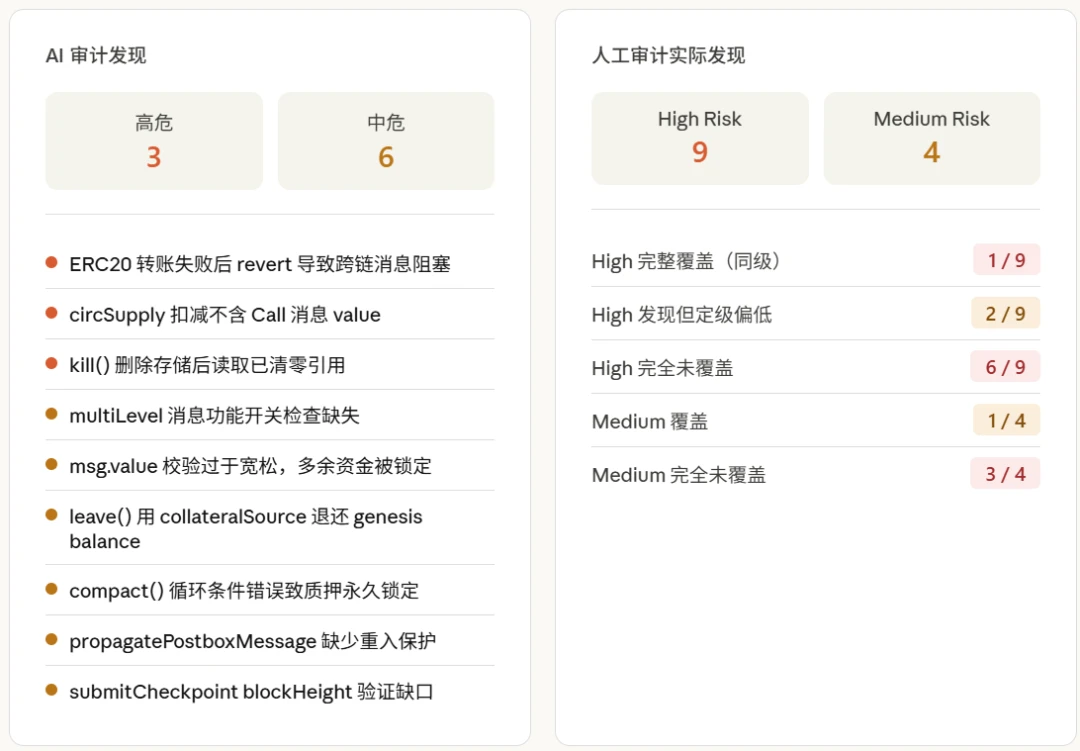Click the orange bullet beside multiLevel finding

click(x=51, y=414)
